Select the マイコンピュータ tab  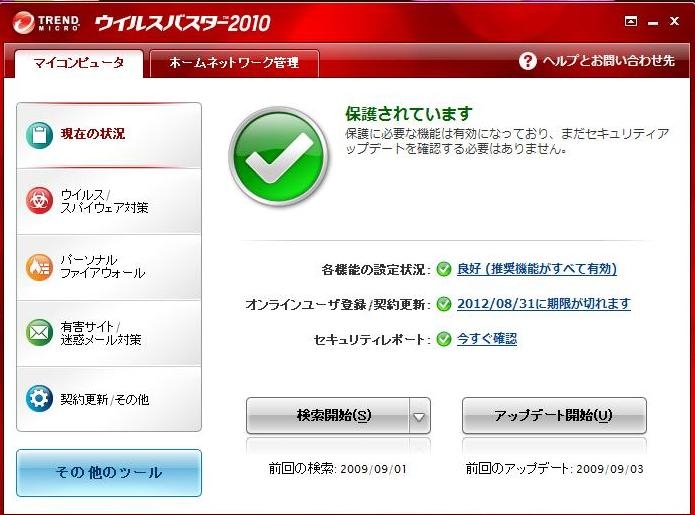[79, 63]
